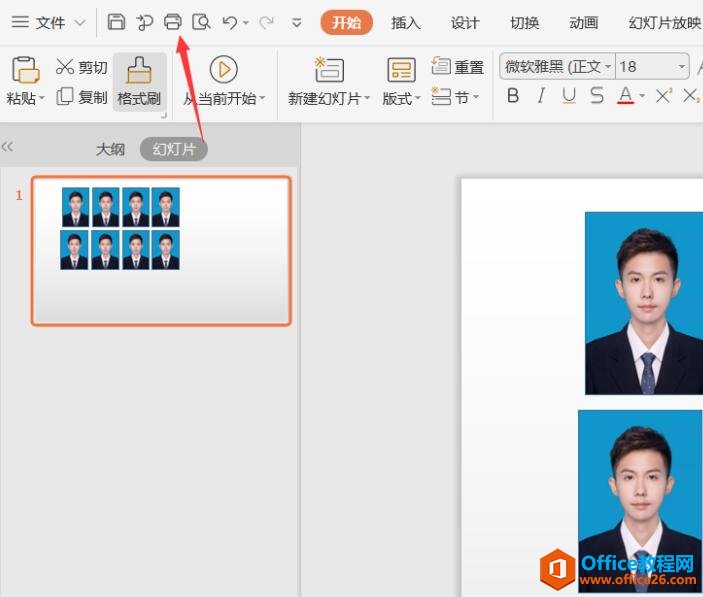The height and width of the screenshot is (597, 703).
Task: Open Print Preview from the toolbar
Action: [201, 22]
